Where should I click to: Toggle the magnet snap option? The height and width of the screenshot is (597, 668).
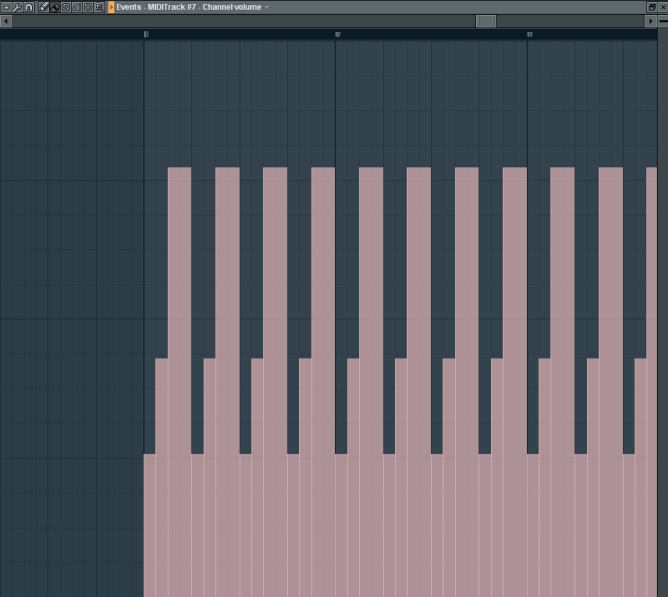coord(29,7)
